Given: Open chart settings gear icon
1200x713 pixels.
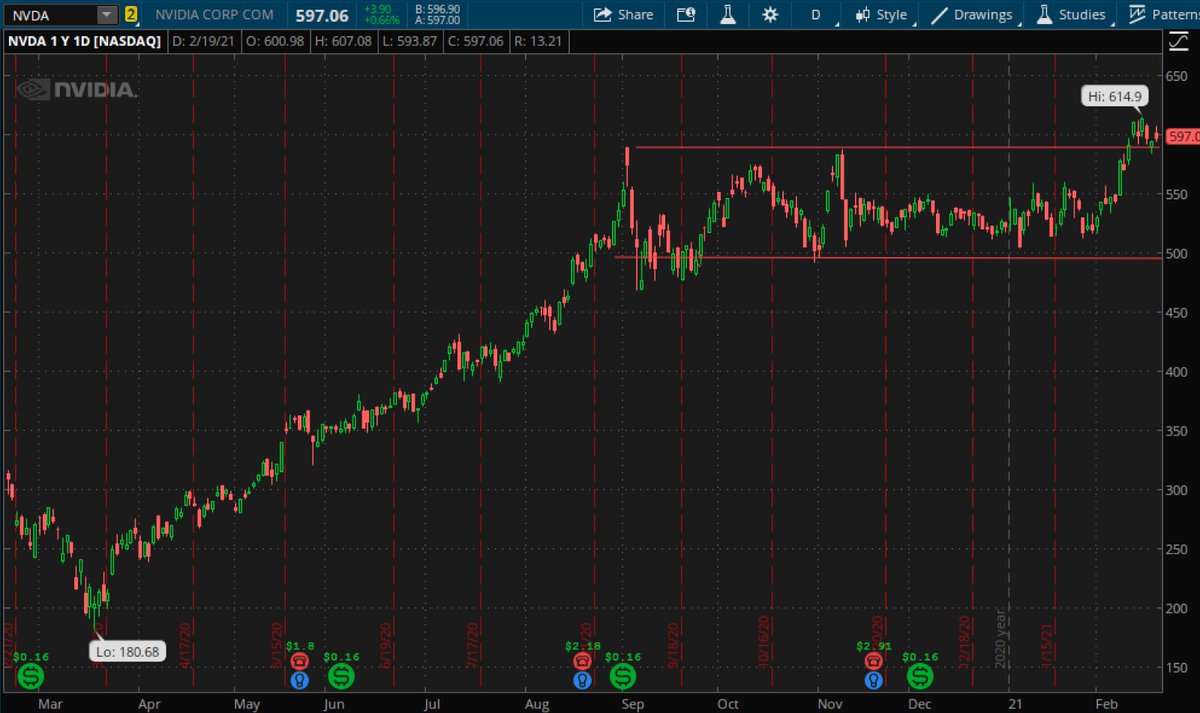Looking at the screenshot, I should pos(770,15).
